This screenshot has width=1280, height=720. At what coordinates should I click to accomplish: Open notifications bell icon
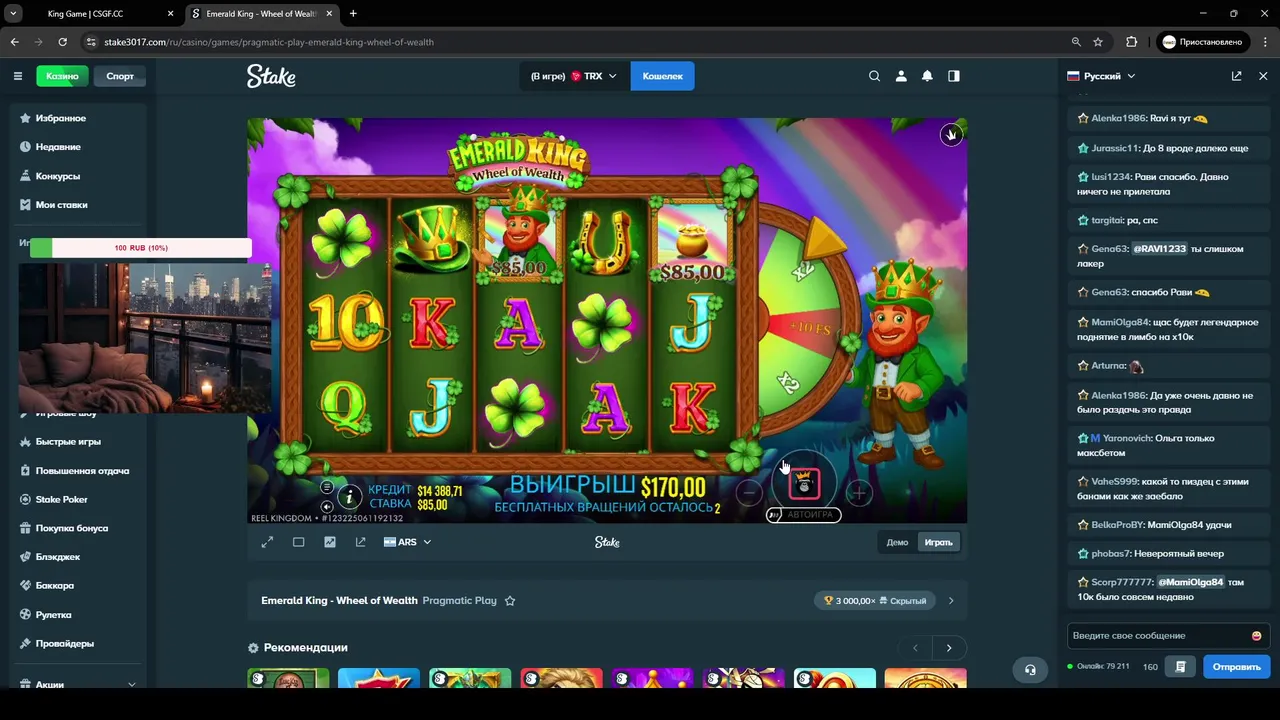[927, 76]
